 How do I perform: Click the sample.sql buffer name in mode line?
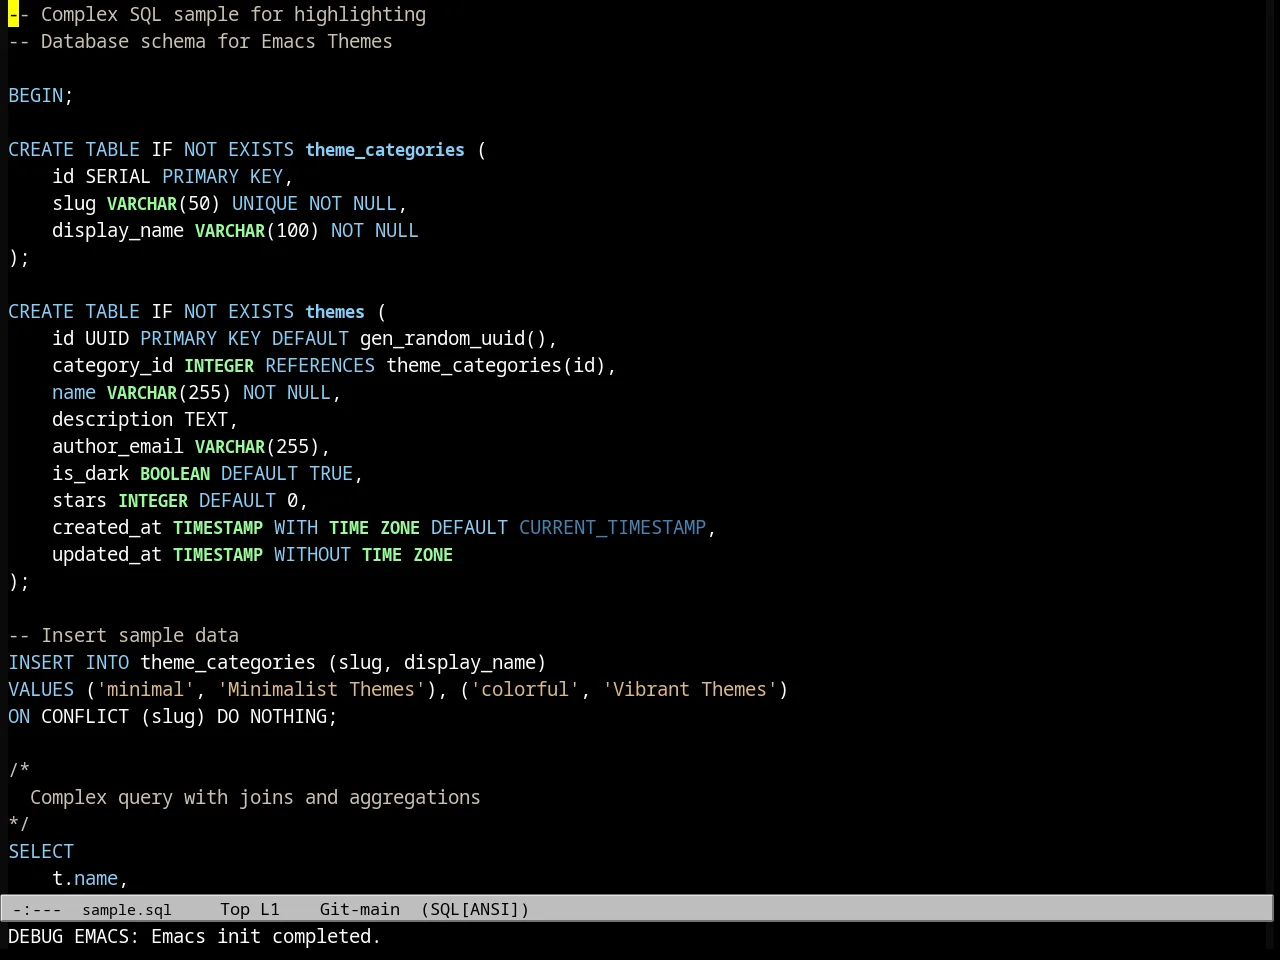[x=127, y=909]
